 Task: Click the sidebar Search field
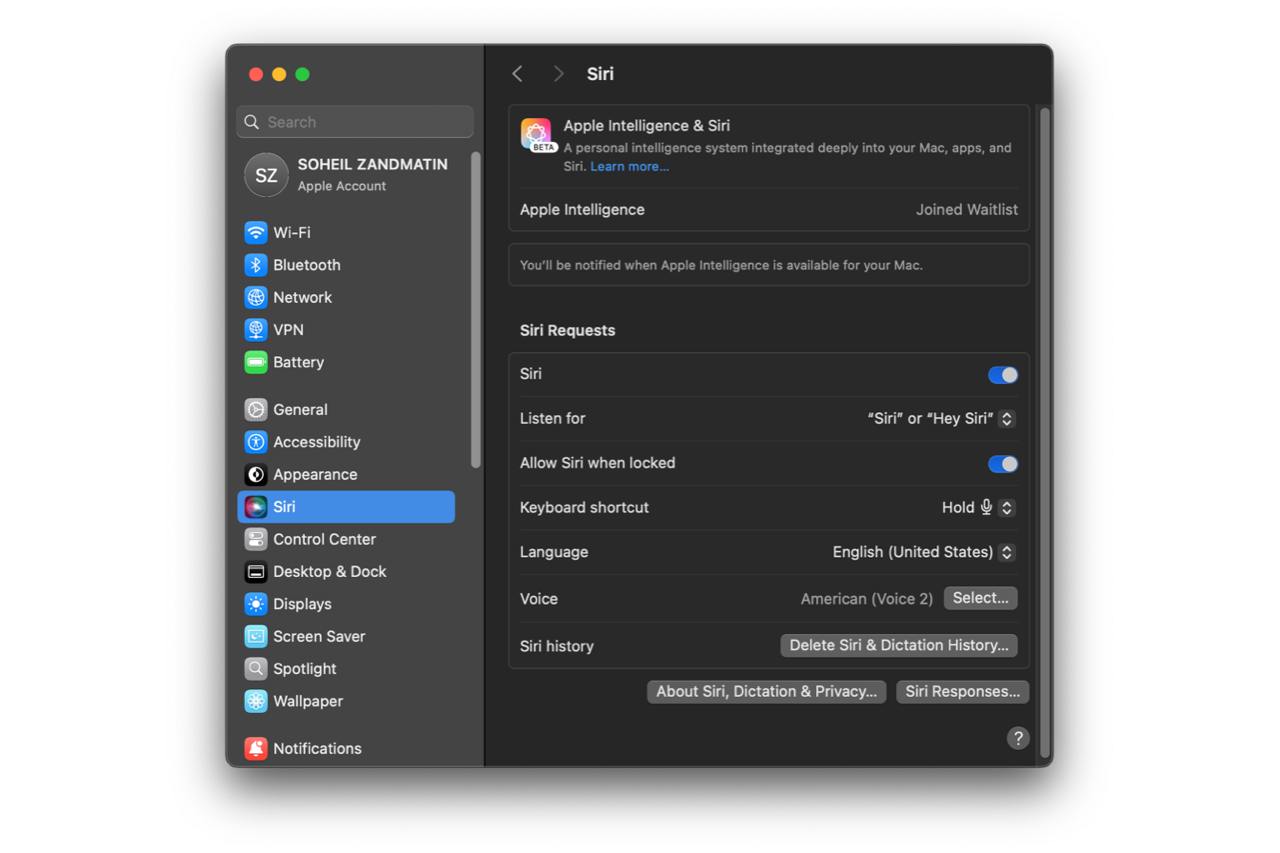[x=355, y=122]
